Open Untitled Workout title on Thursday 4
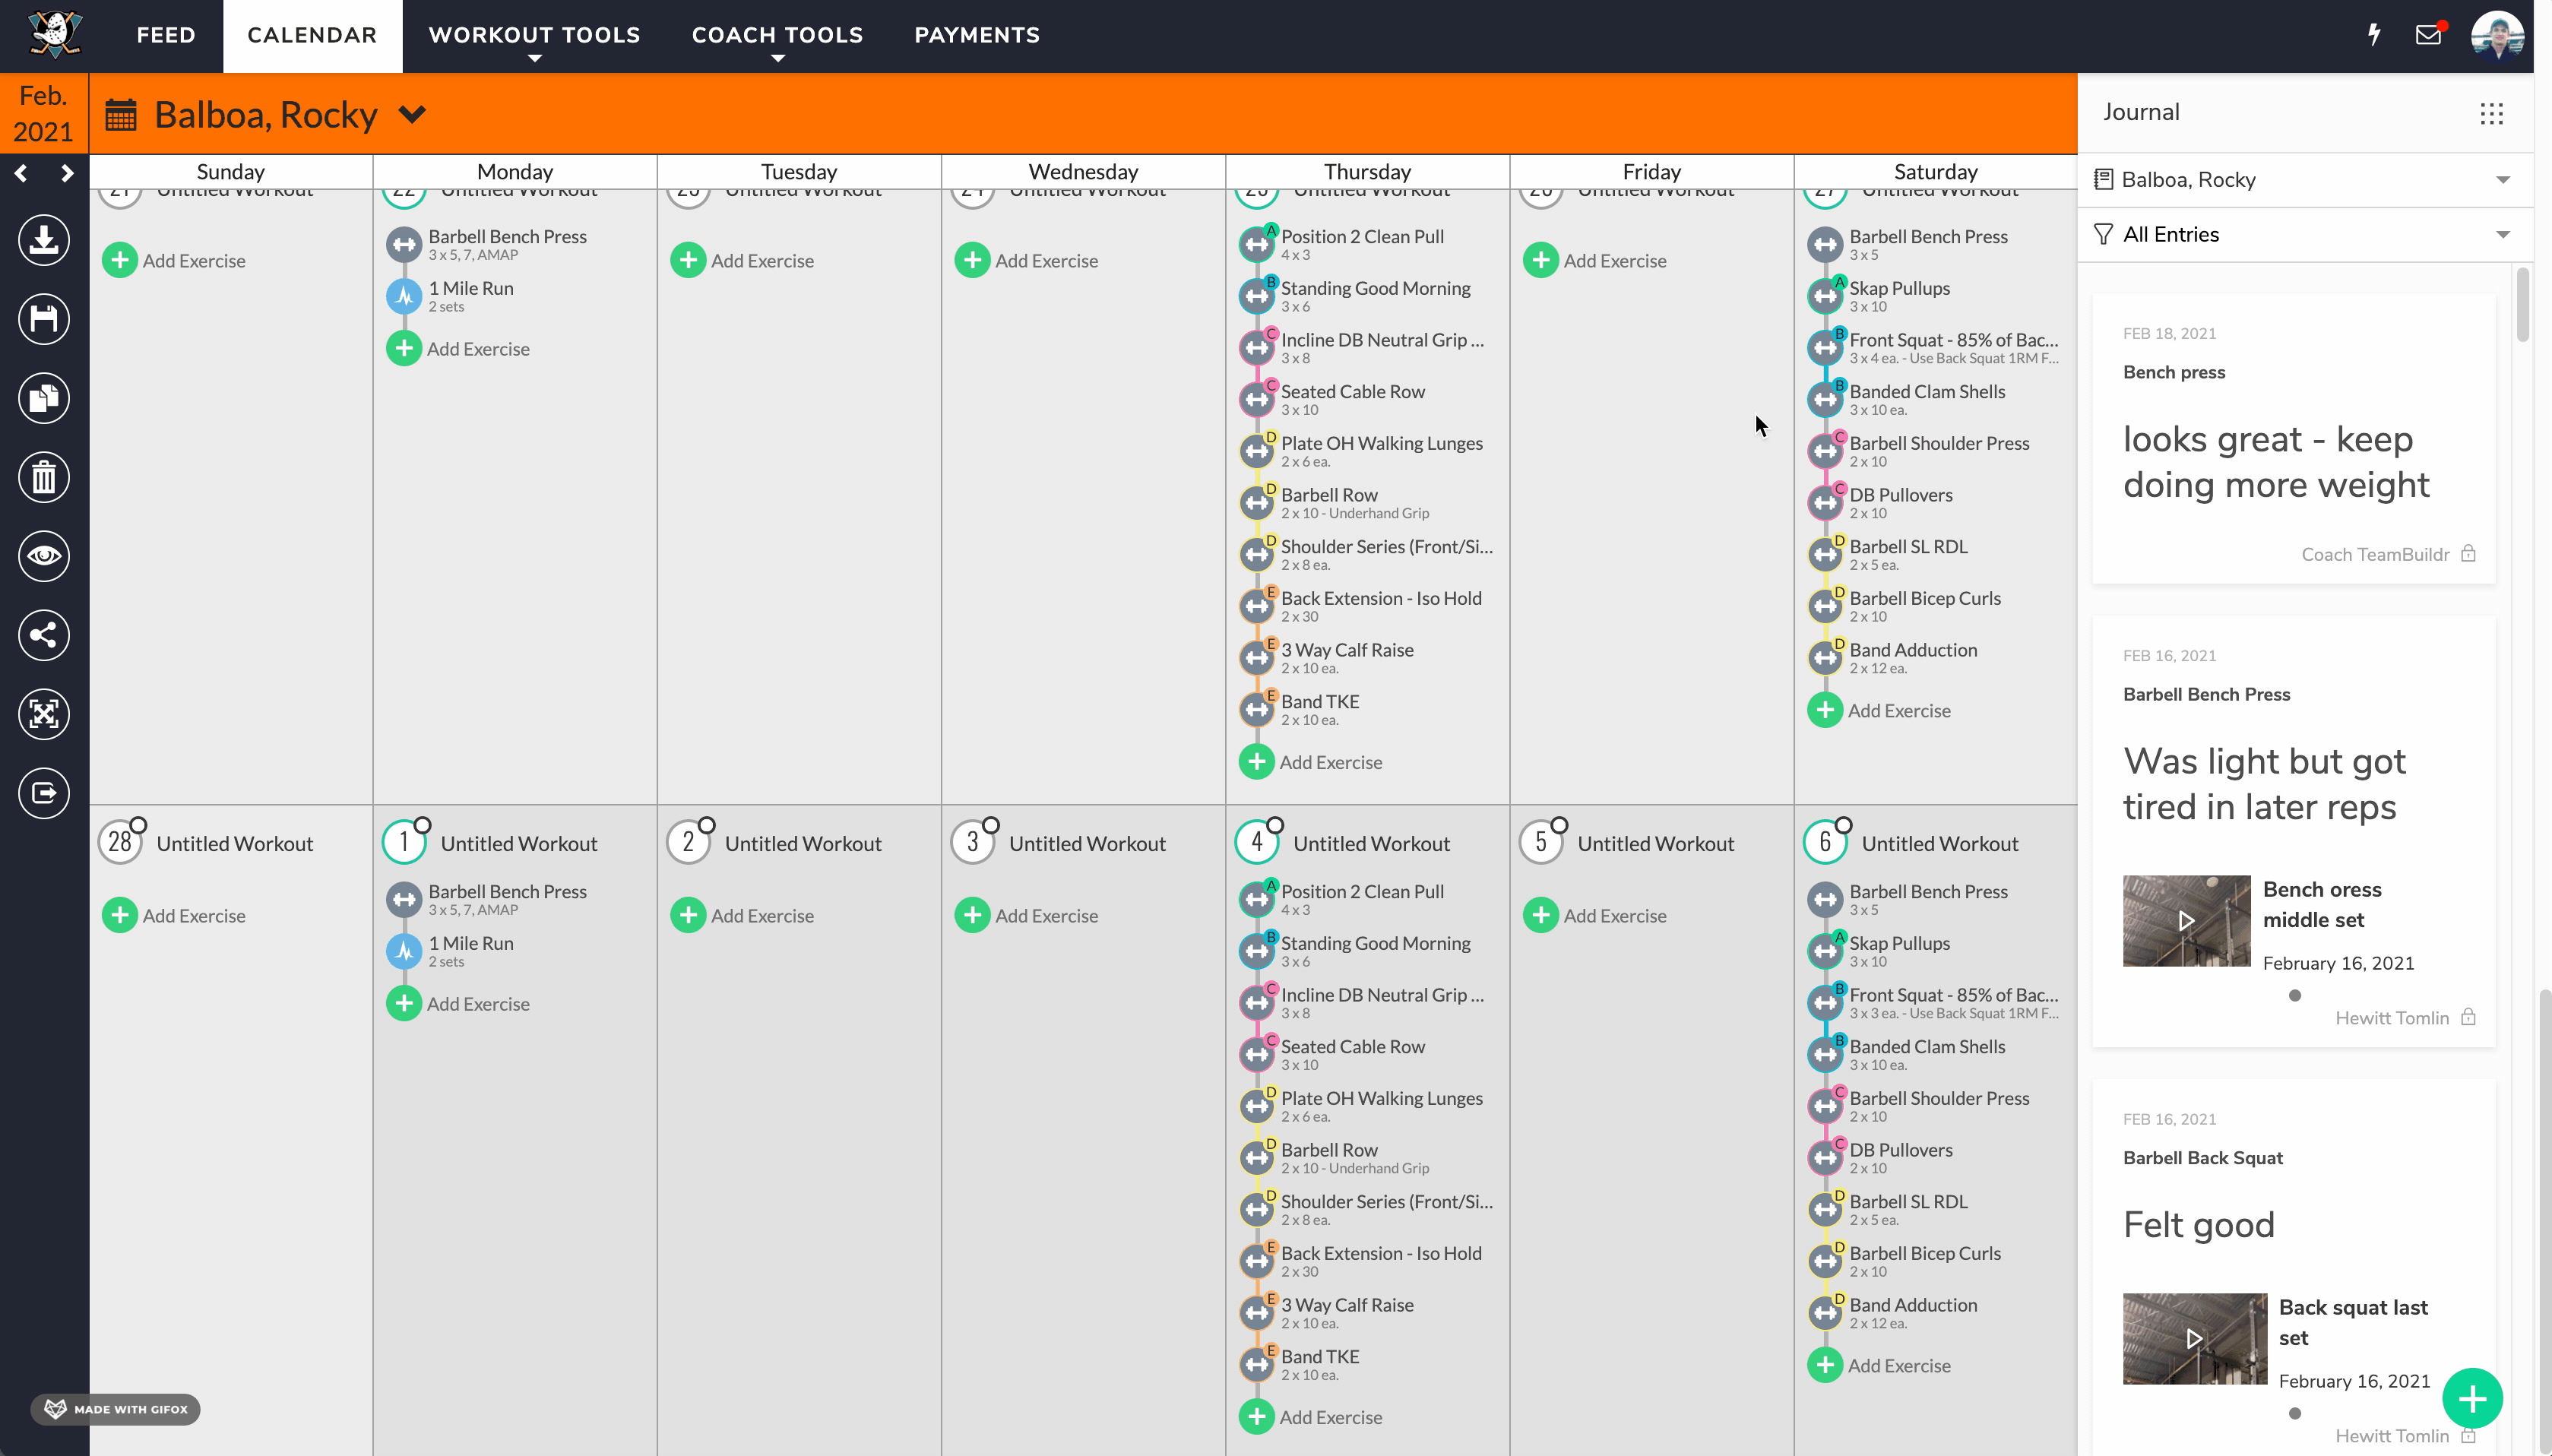Viewport: 2552px width, 1456px height. [x=1371, y=843]
